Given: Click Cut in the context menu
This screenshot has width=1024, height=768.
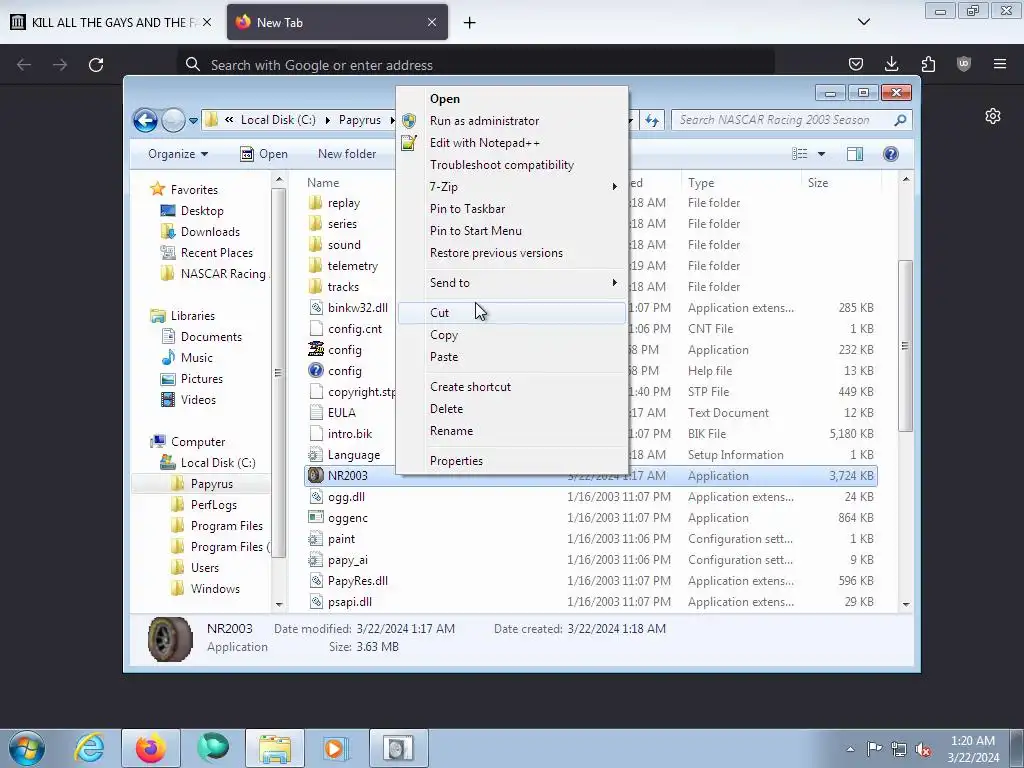Looking at the screenshot, I should pos(512,313).
